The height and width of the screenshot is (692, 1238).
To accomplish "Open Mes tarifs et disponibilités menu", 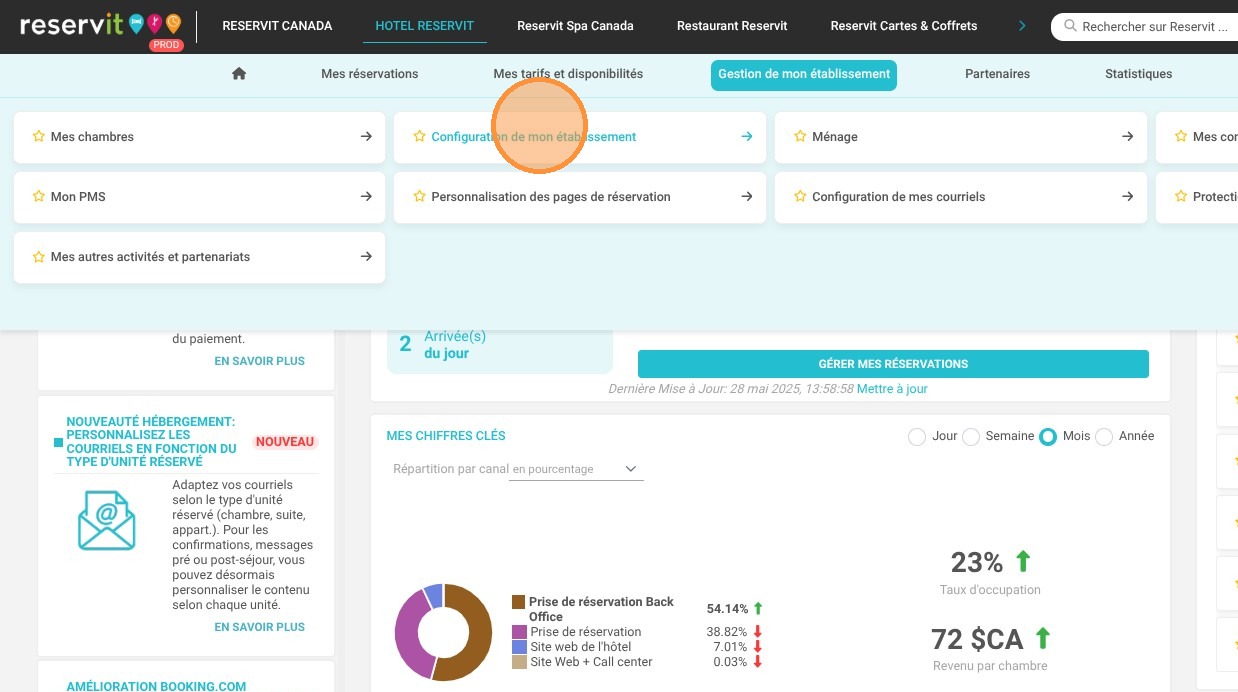I will click(568, 74).
